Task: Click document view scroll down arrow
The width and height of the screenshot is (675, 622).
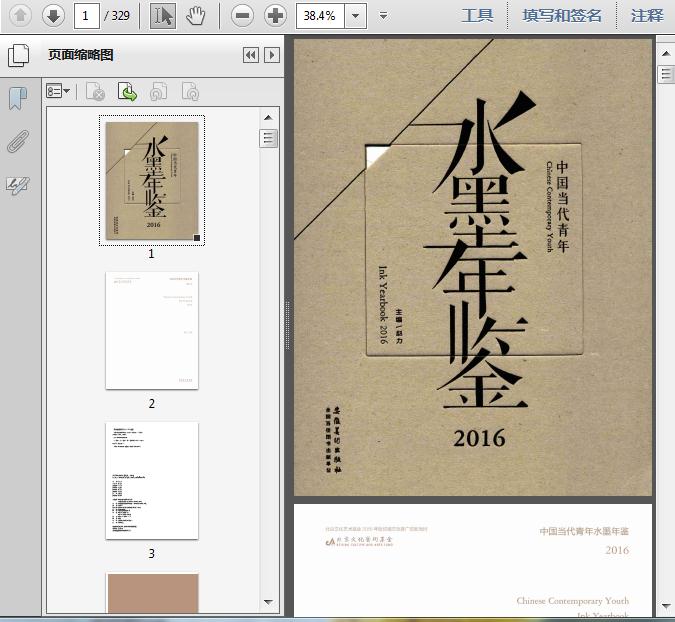Action: coord(666,606)
